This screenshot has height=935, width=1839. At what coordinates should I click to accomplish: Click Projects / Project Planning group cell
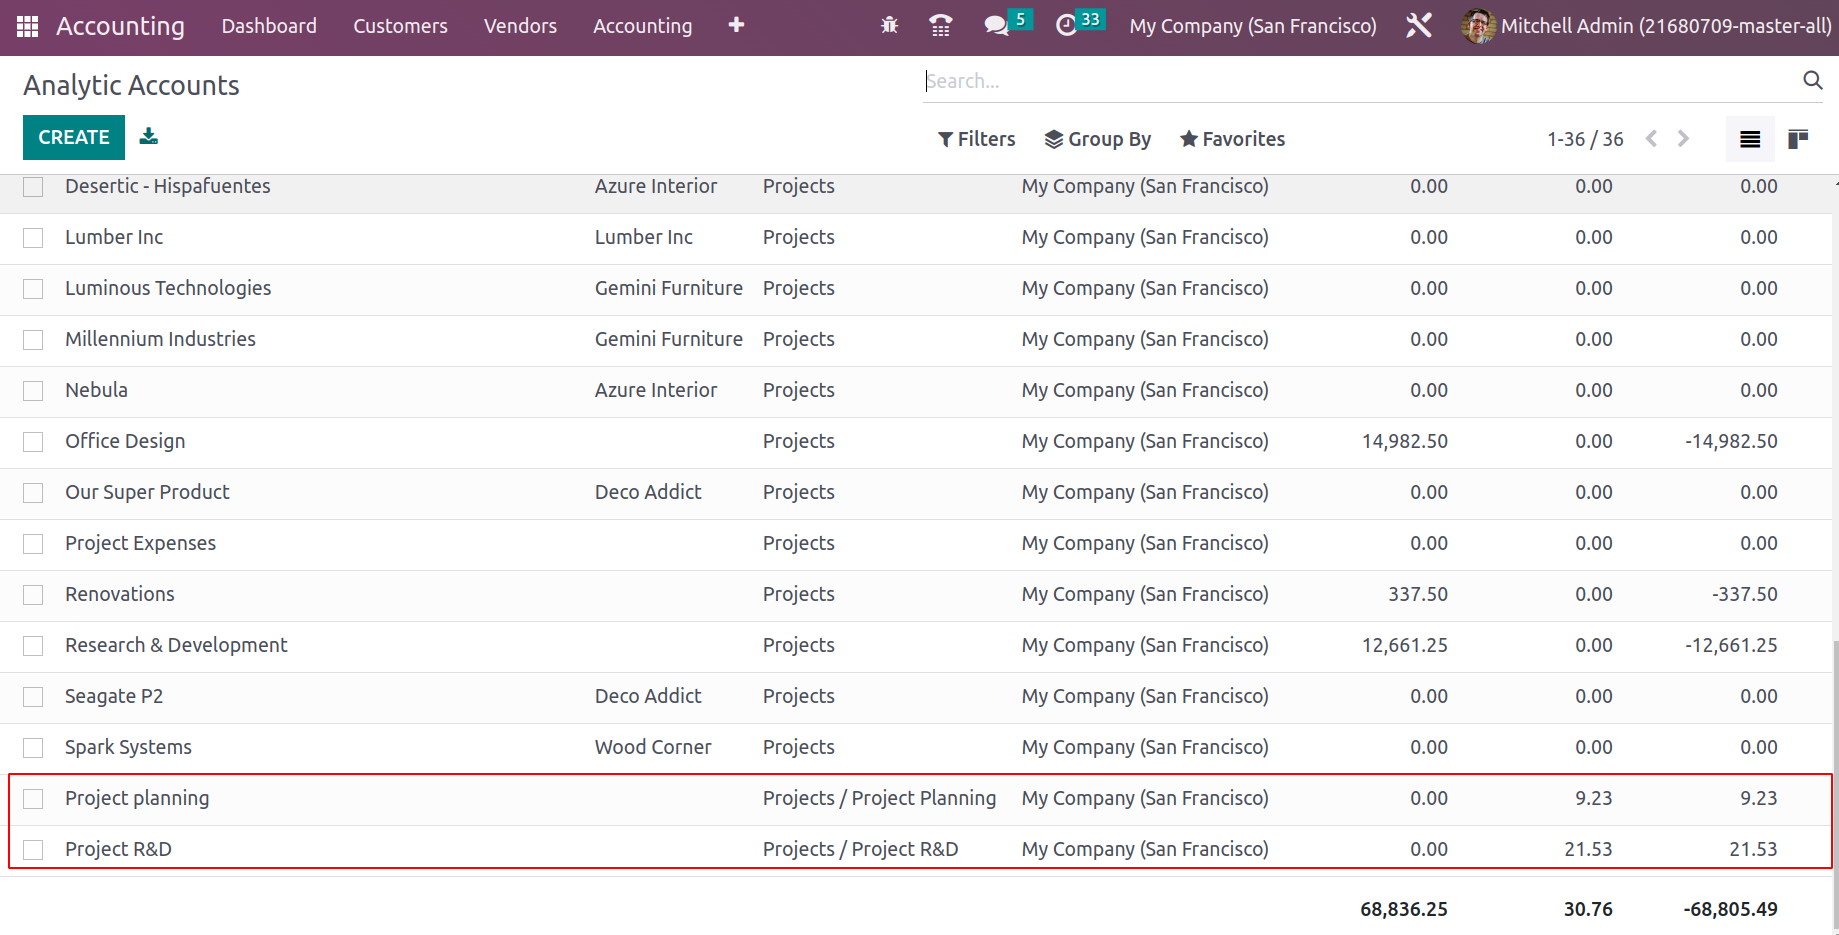(879, 798)
